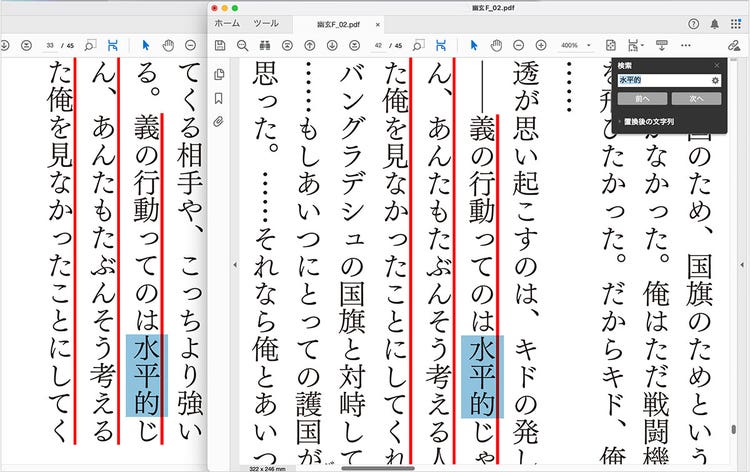Open the more tools ellipsis menu
The height and width of the screenshot is (472, 750).
(685, 45)
